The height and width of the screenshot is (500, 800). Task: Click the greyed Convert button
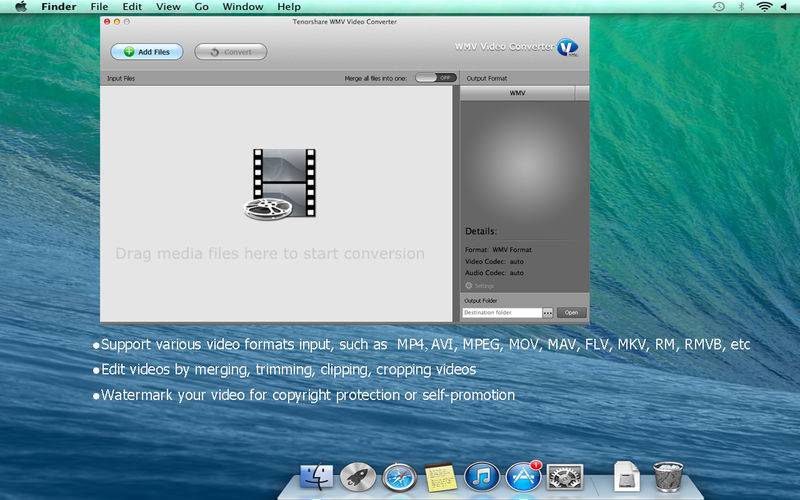pyautogui.click(x=231, y=52)
